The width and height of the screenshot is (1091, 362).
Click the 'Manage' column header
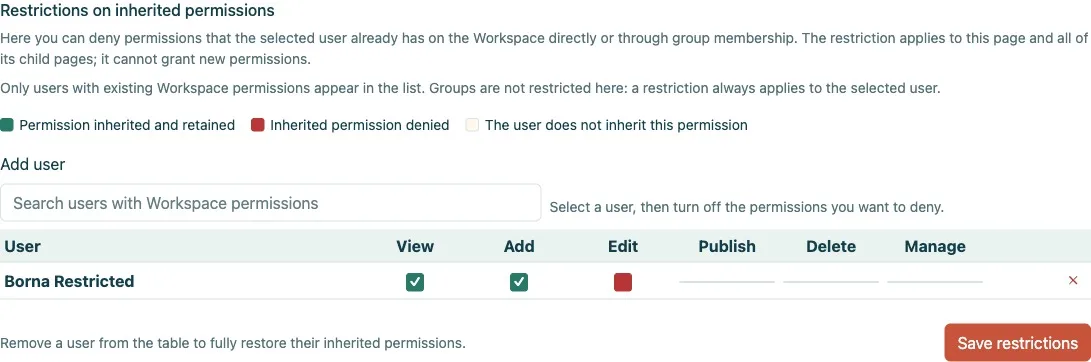click(935, 246)
